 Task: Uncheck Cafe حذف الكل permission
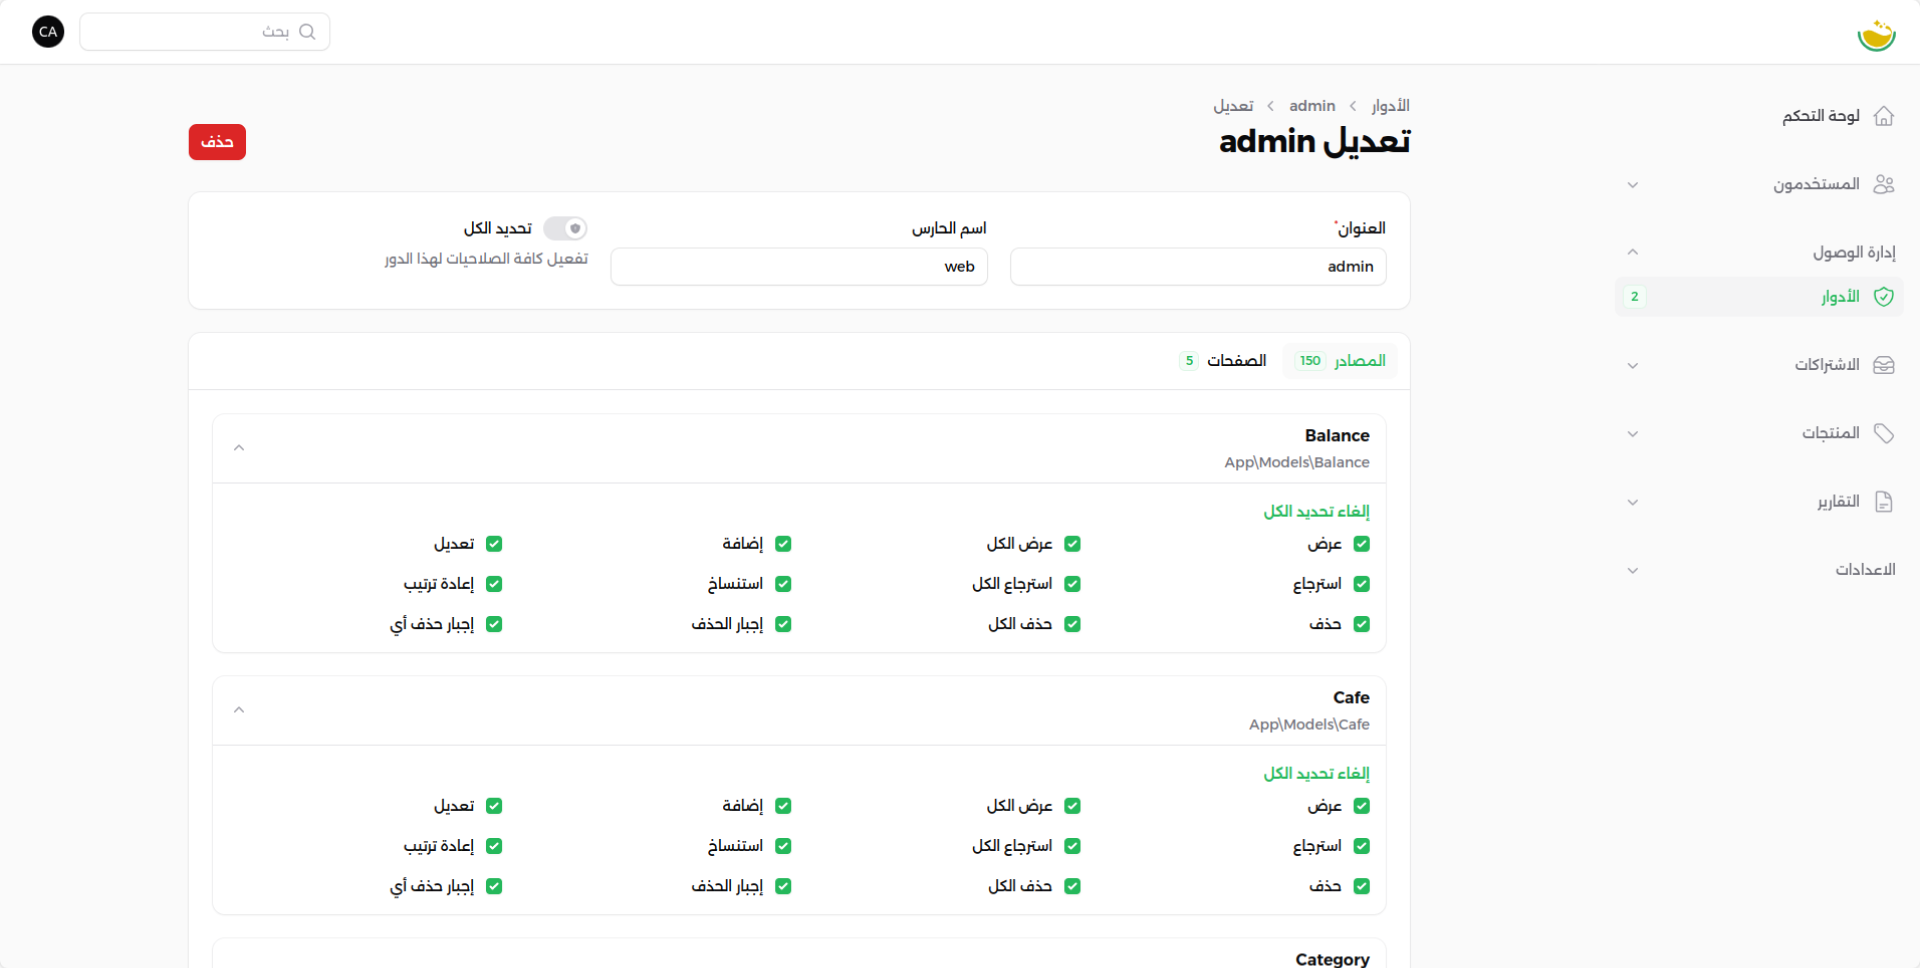[x=1072, y=886]
